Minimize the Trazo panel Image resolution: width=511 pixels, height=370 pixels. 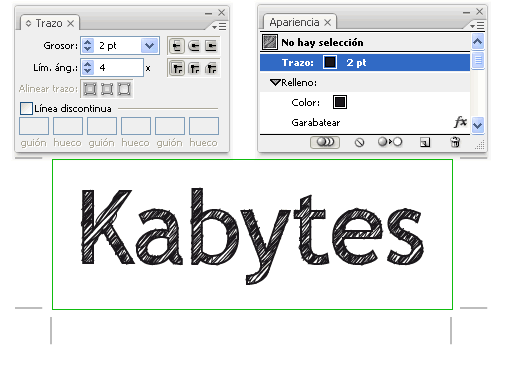pos(209,14)
